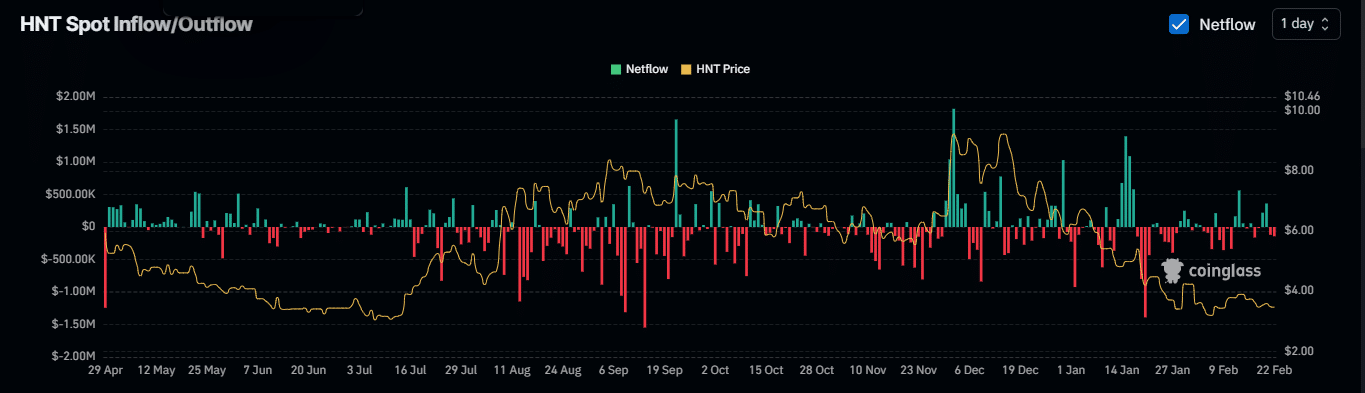1365x393 pixels.
Task: Toggle the yellow HNT Price legend swatch
Action: (x=686, y=70)
